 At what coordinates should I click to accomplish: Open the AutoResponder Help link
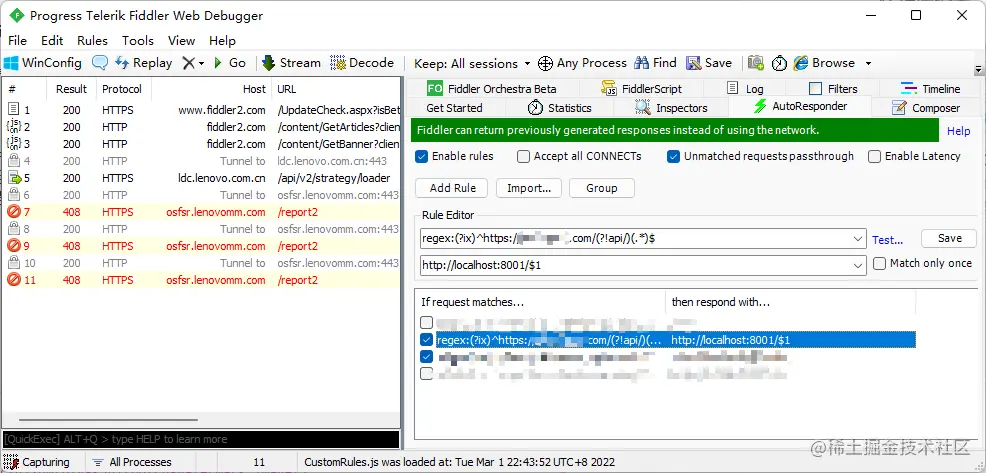[959, 131]
